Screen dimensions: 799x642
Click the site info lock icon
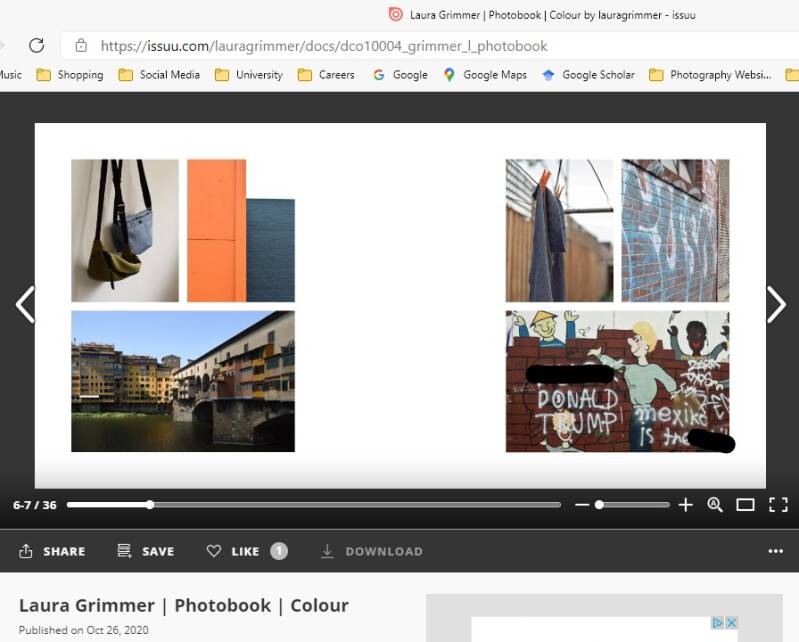[81, 45]
